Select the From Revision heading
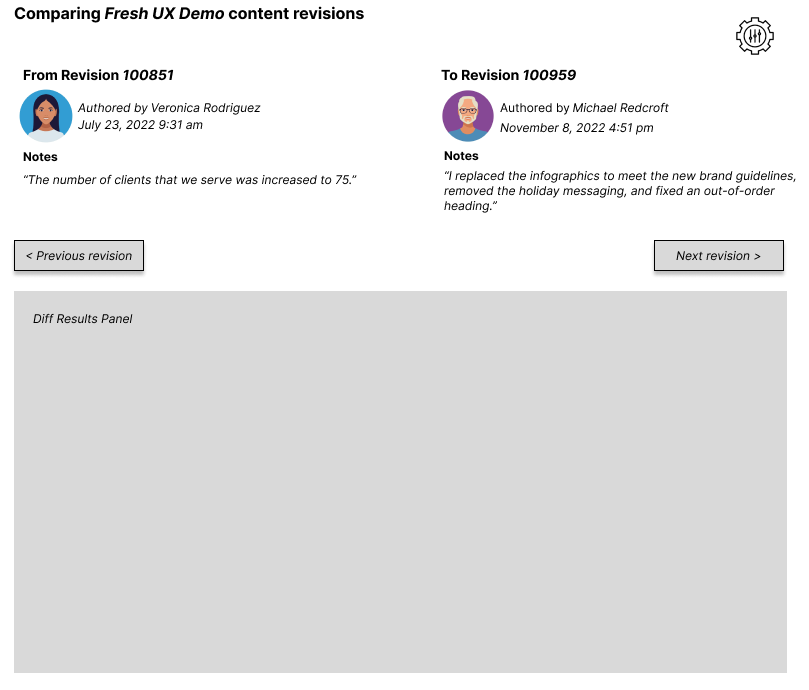Image resolution: width=809 pixels, height=690 pixels. click(72, 75)
